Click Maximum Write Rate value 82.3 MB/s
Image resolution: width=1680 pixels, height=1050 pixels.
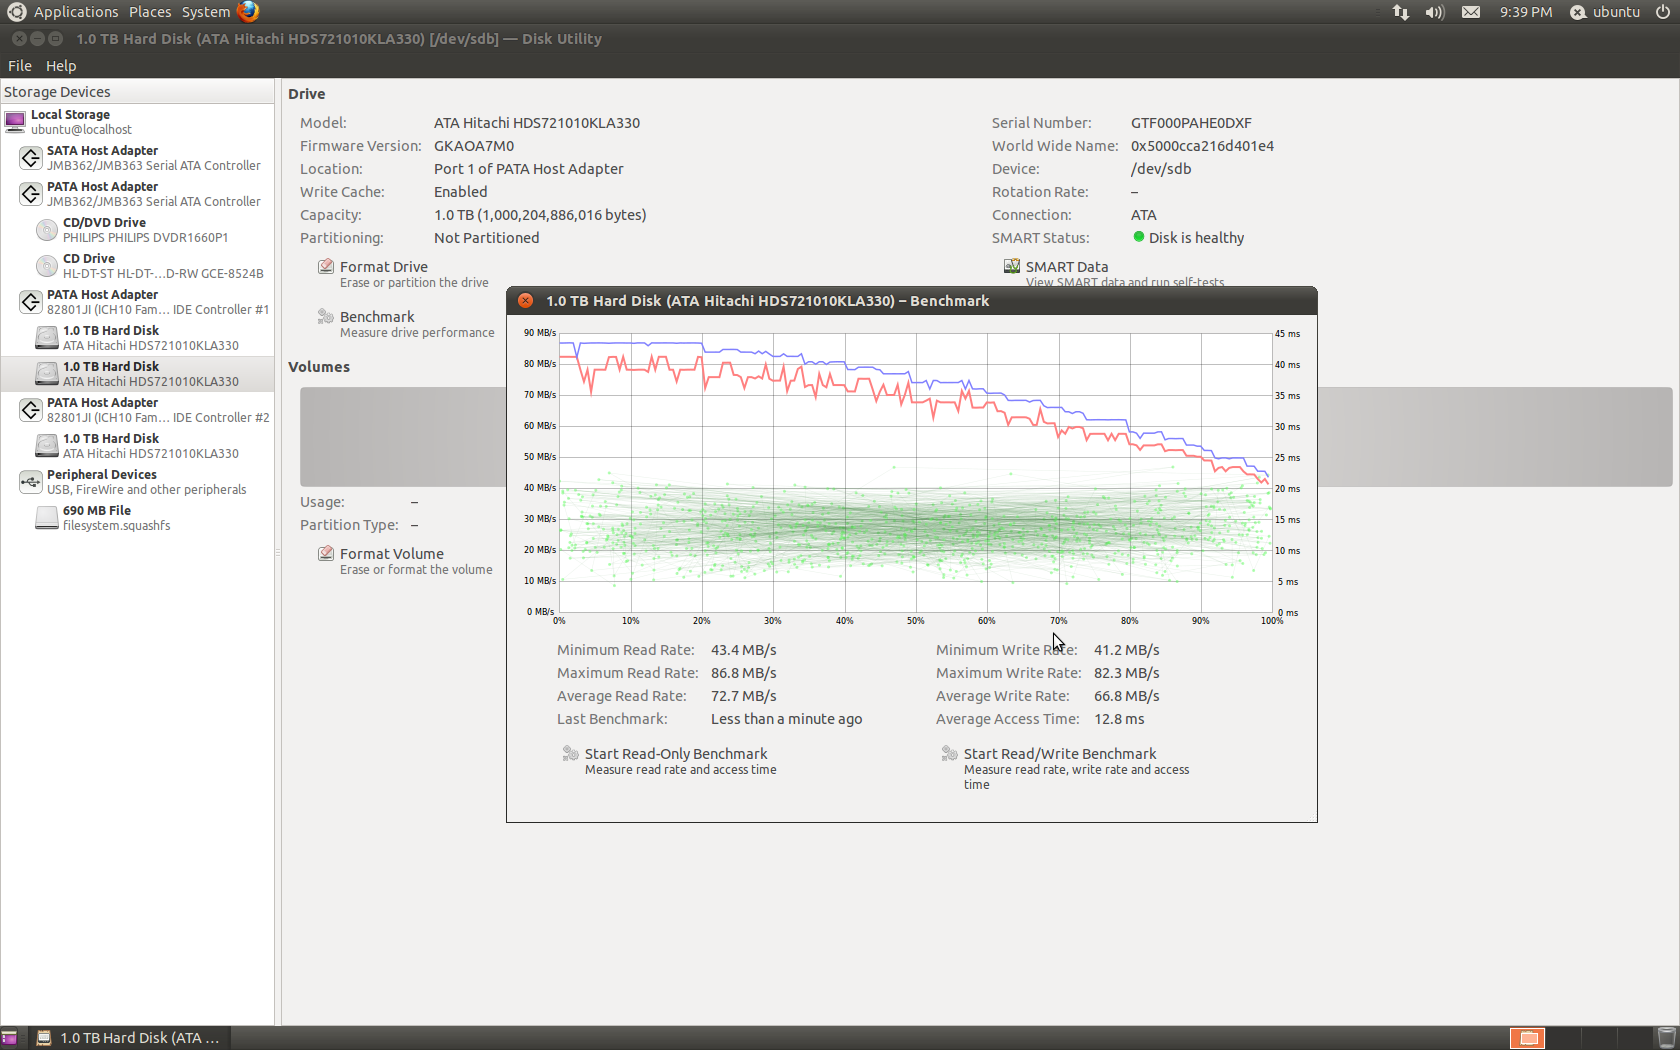click(1127, 673)
